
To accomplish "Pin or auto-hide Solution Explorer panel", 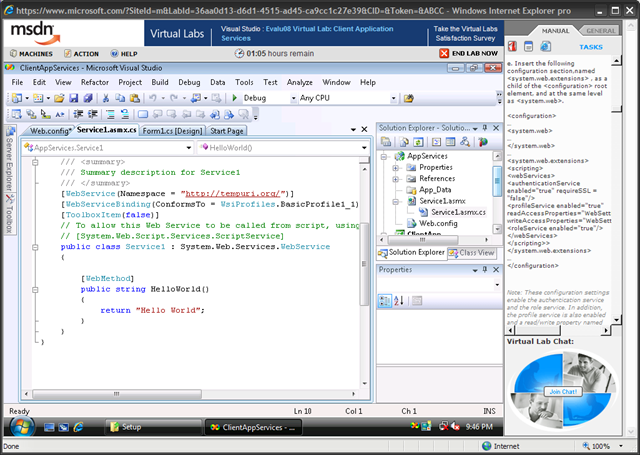I will tap(485, 128).
